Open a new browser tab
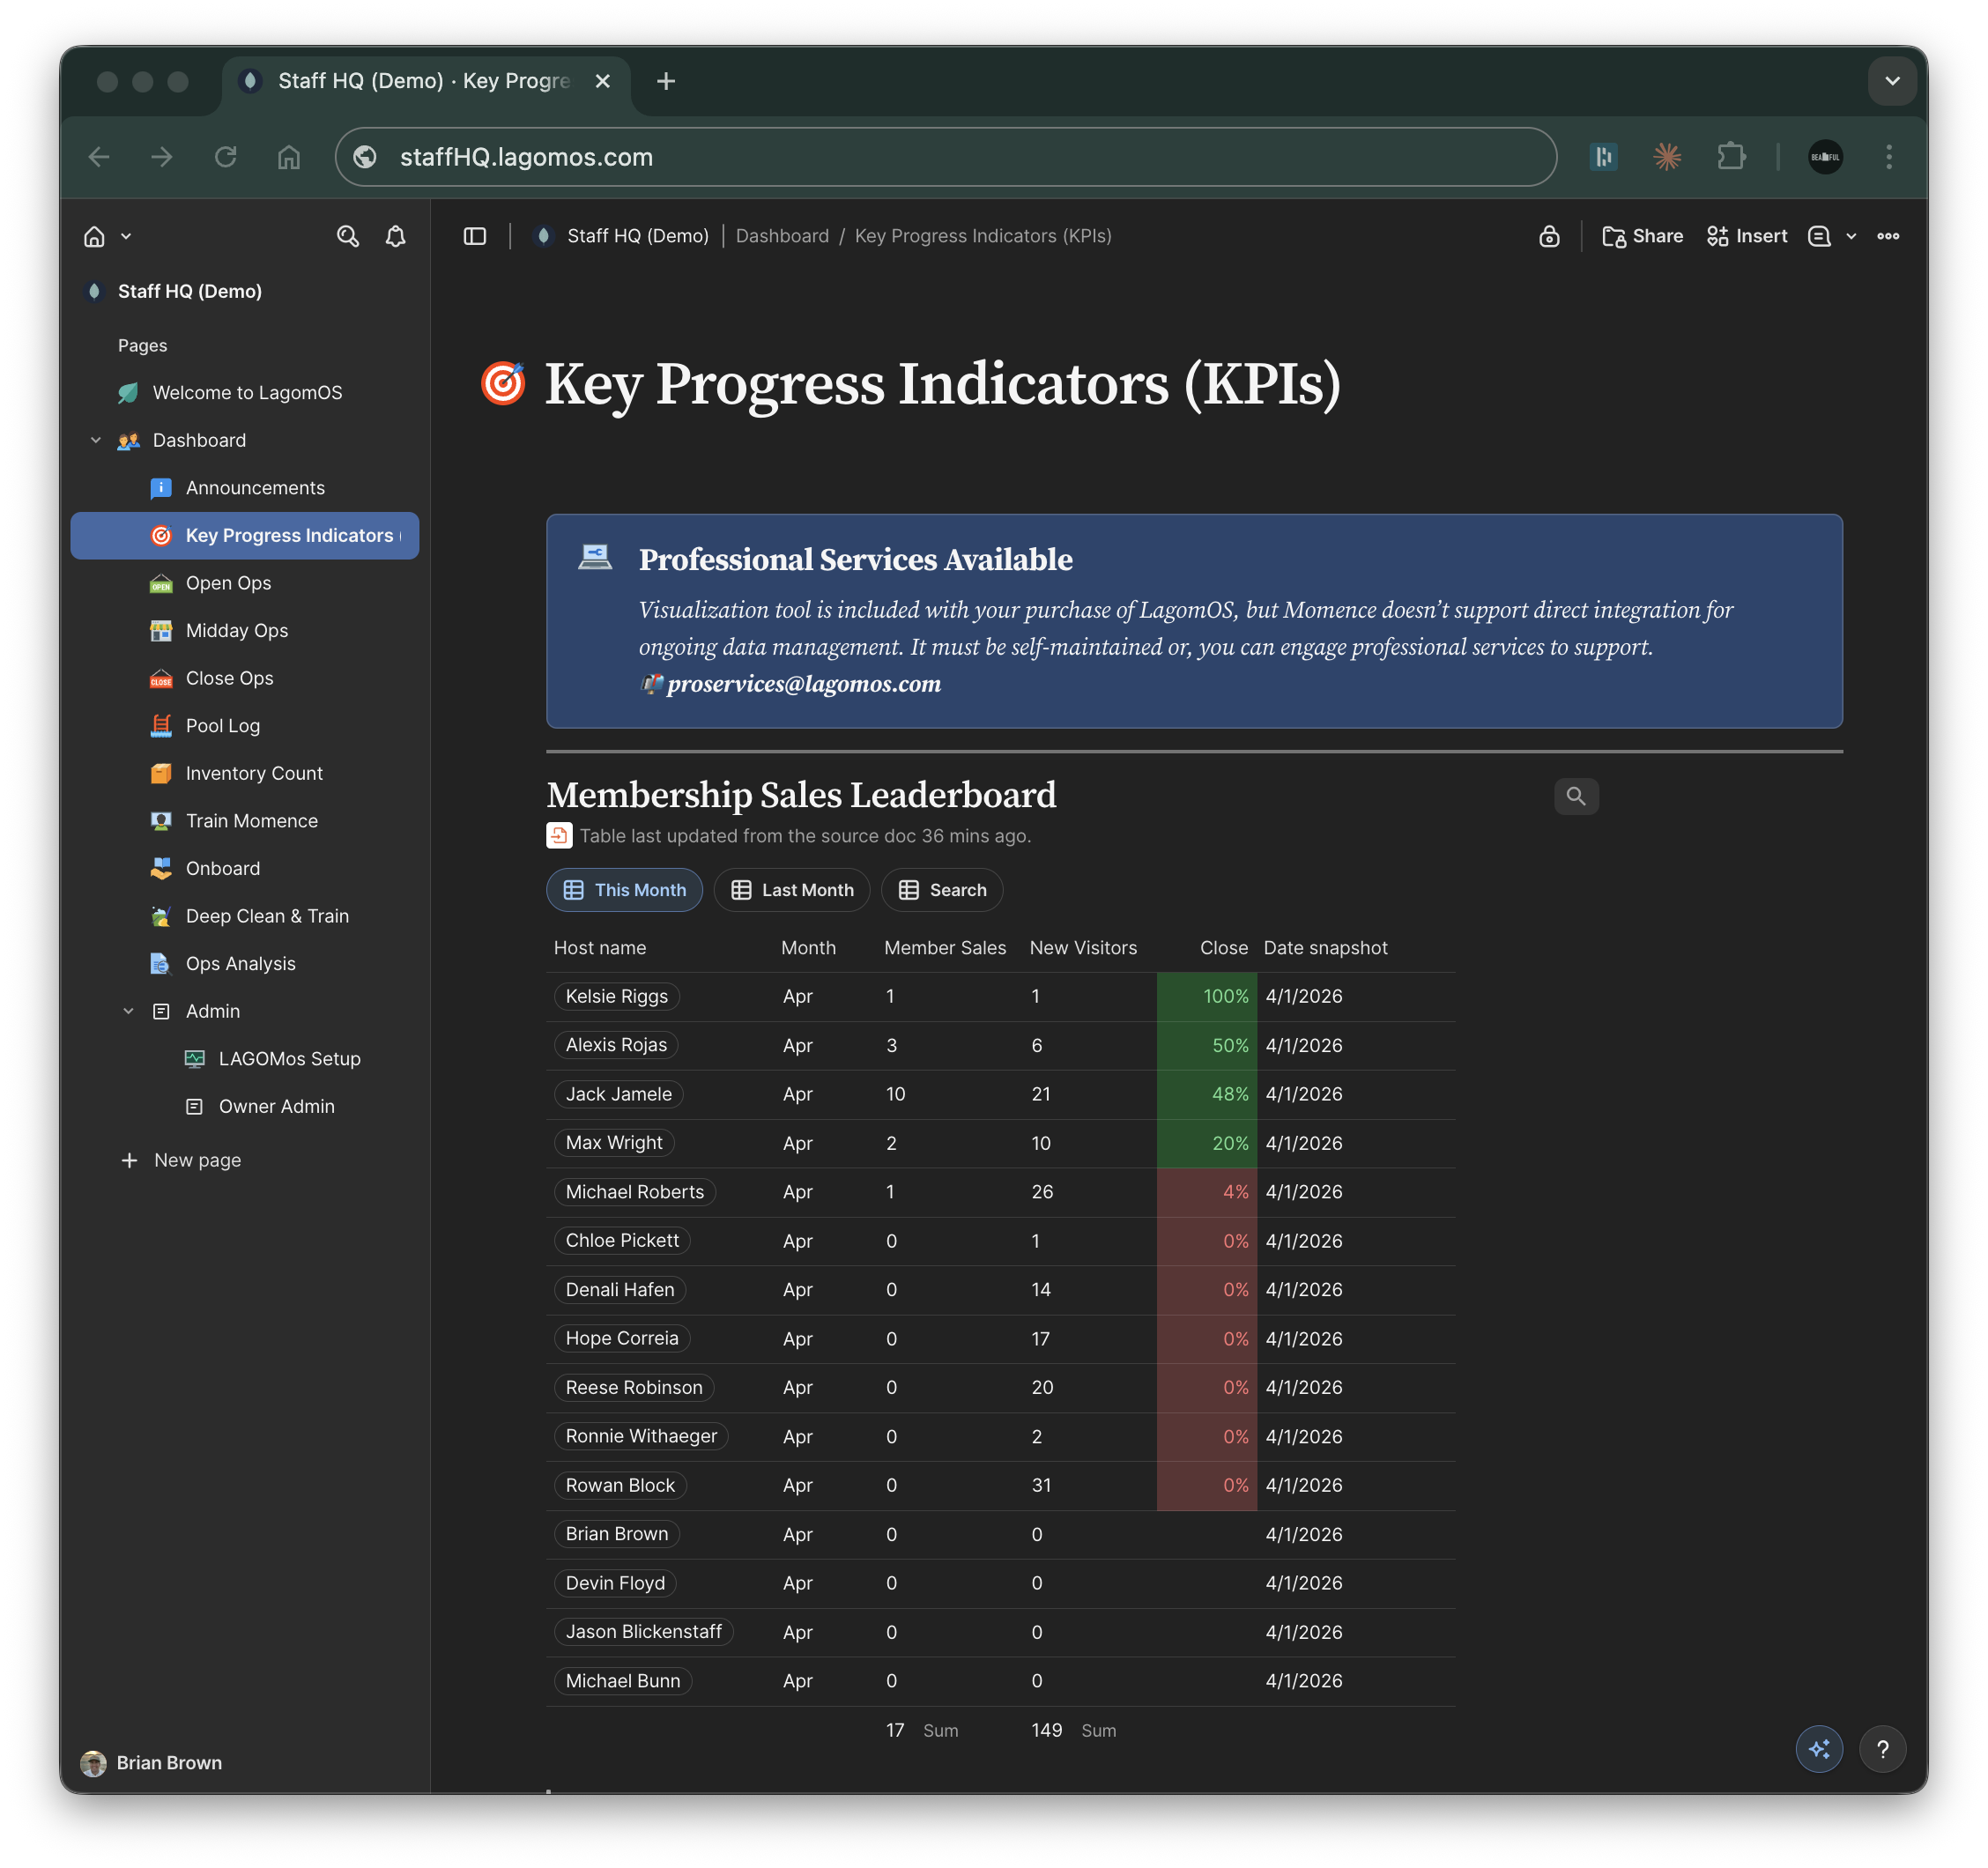Screen dimensions: 1988x1868 [x=666, y=81]
